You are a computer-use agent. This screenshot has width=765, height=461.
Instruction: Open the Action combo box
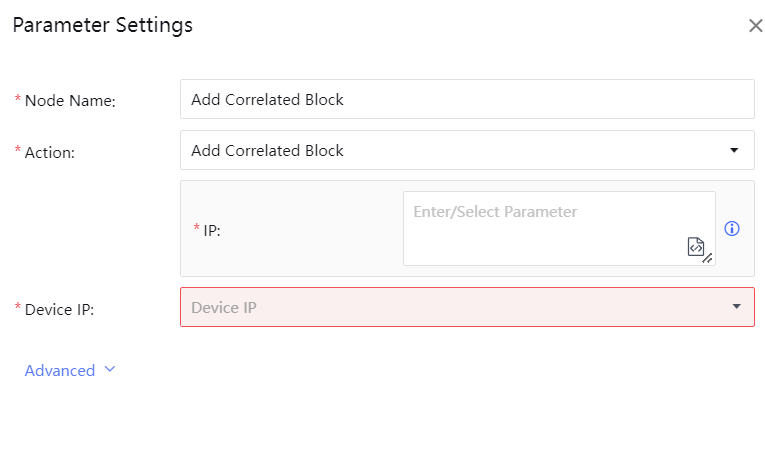455,151
